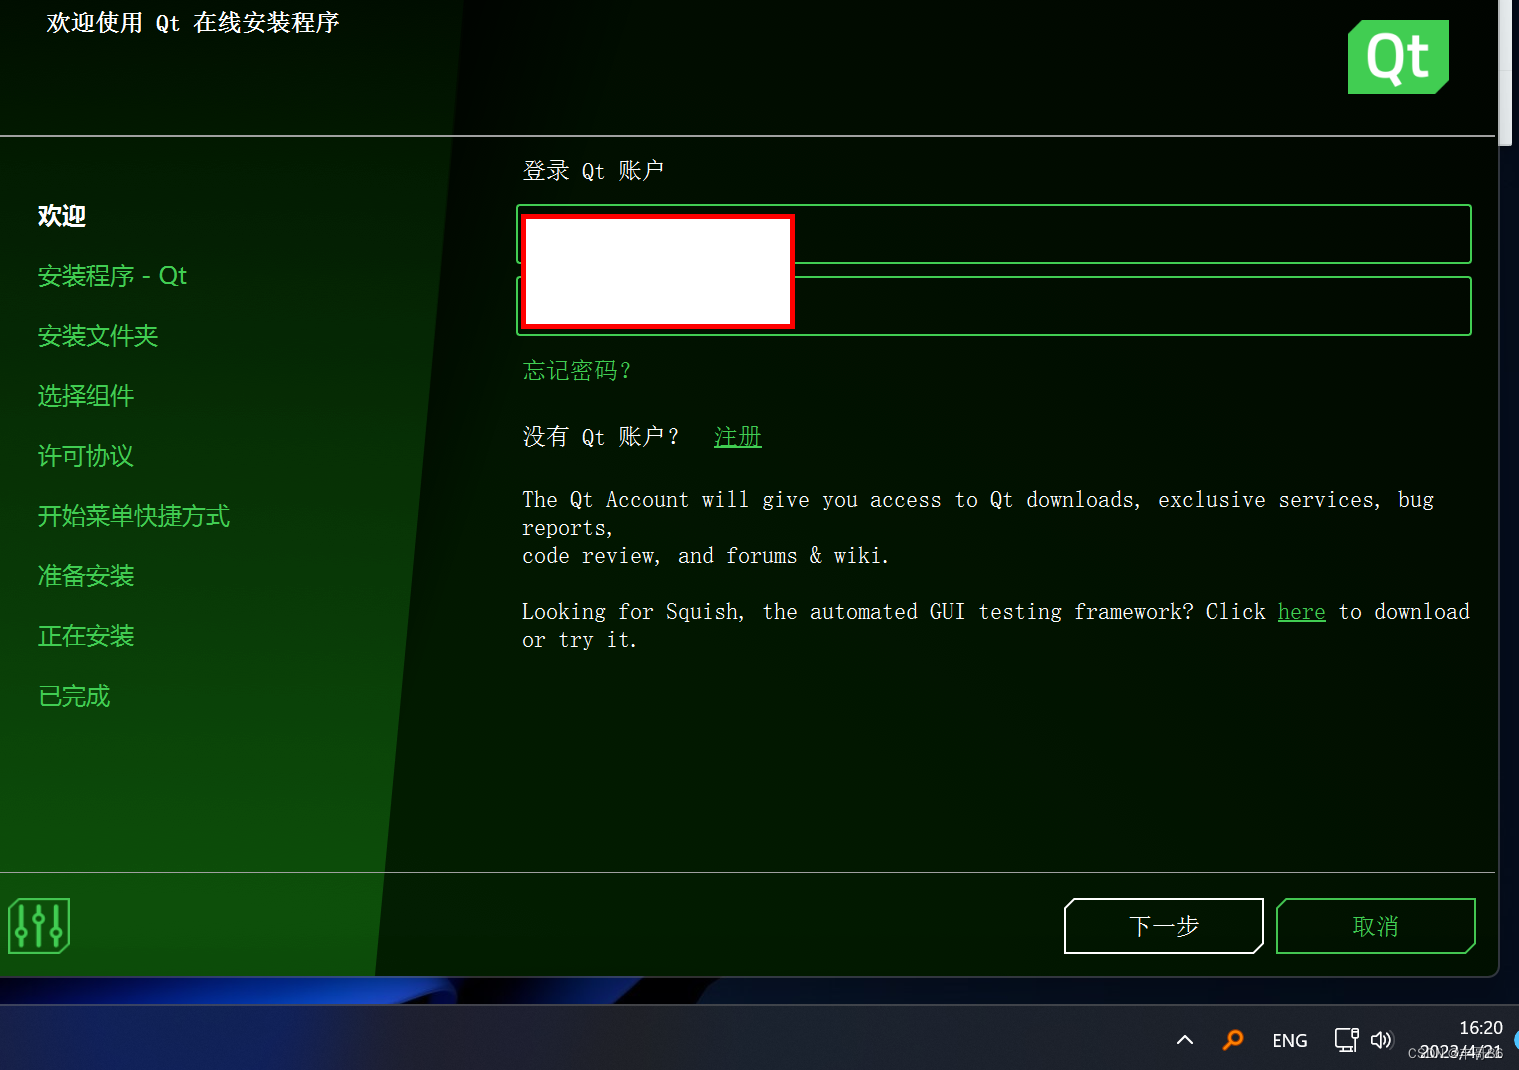Click 'Looking for Squish' text

(x=996, y=626)
